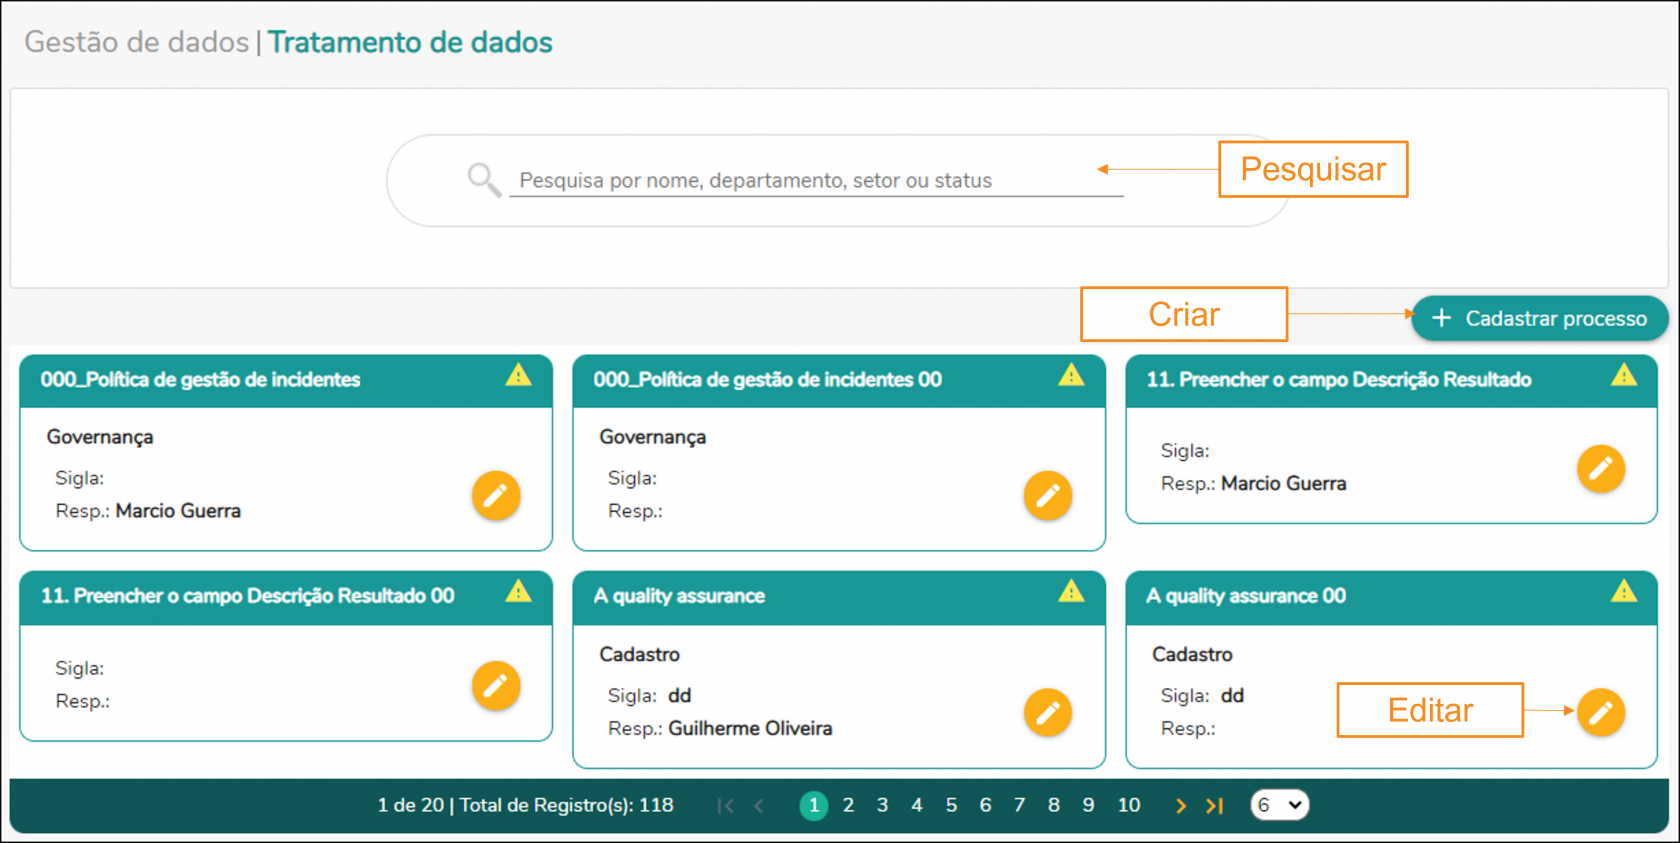This screenshot has width=1680, height=843.
Task: Click title 11. Preencher o campo Descrição Resultado 00
Action: [x=247, y=596]
